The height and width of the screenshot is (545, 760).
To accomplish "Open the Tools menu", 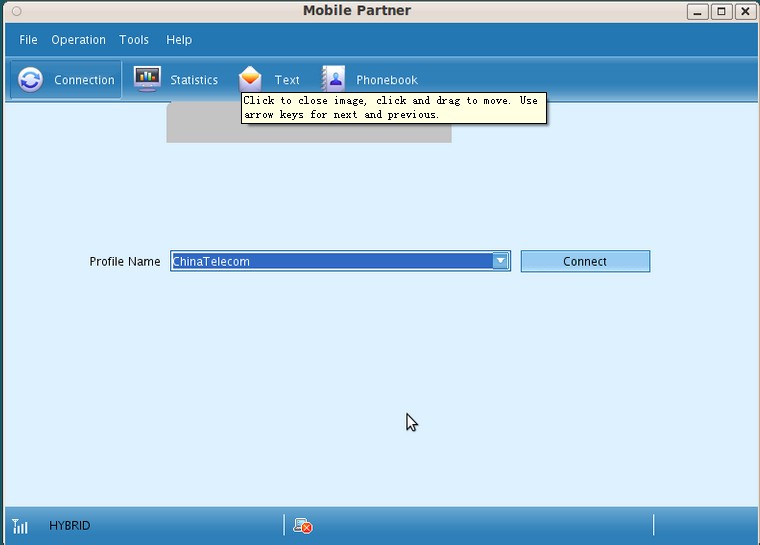I will pos(134,40).
